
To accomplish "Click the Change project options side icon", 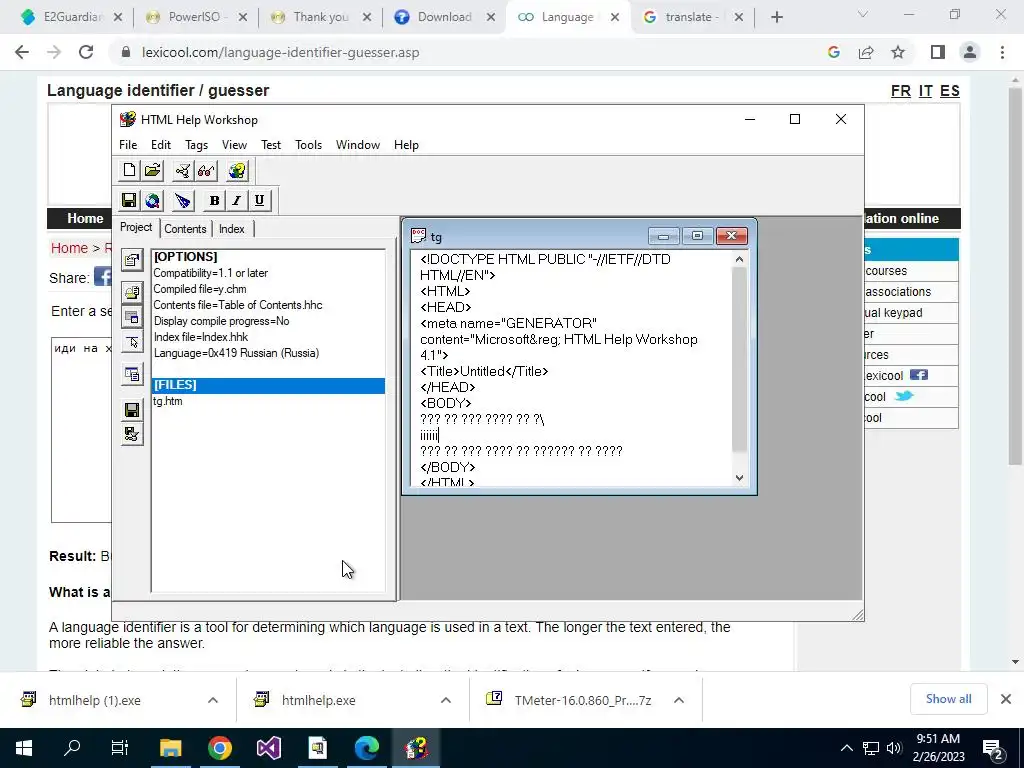I will click(x=132, y=261).
